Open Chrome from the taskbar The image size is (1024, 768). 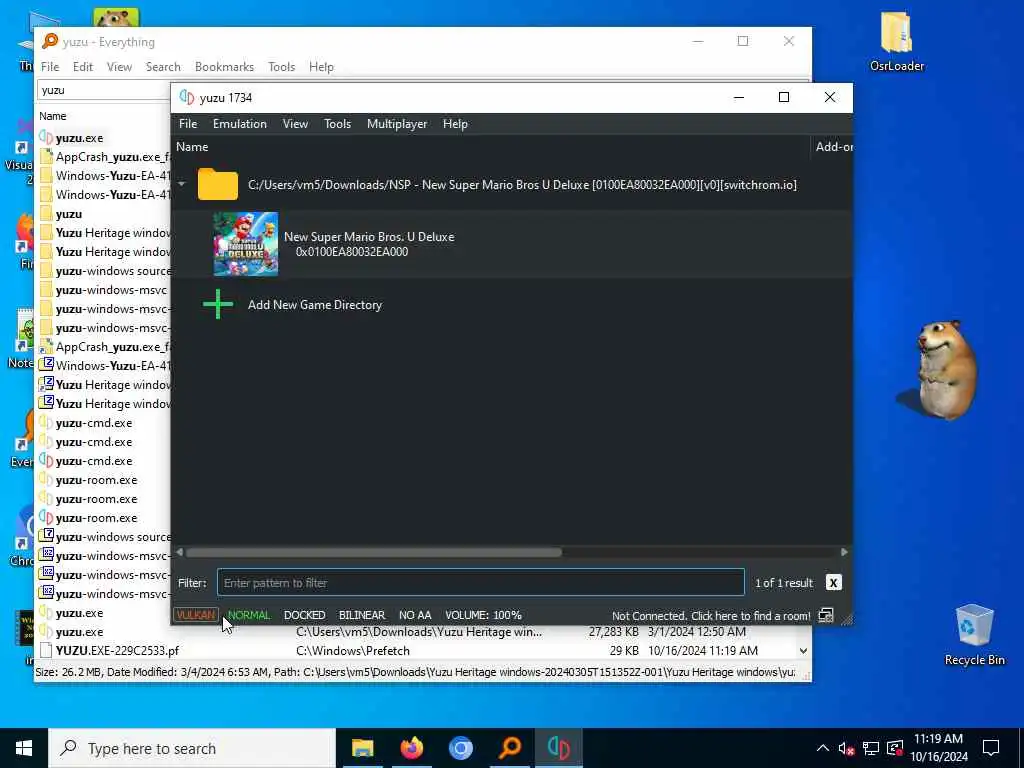[x=460, y=748]
